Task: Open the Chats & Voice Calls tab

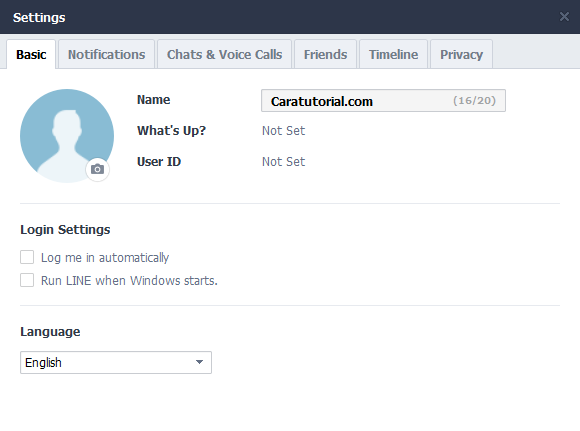Action: click(225, 54)
